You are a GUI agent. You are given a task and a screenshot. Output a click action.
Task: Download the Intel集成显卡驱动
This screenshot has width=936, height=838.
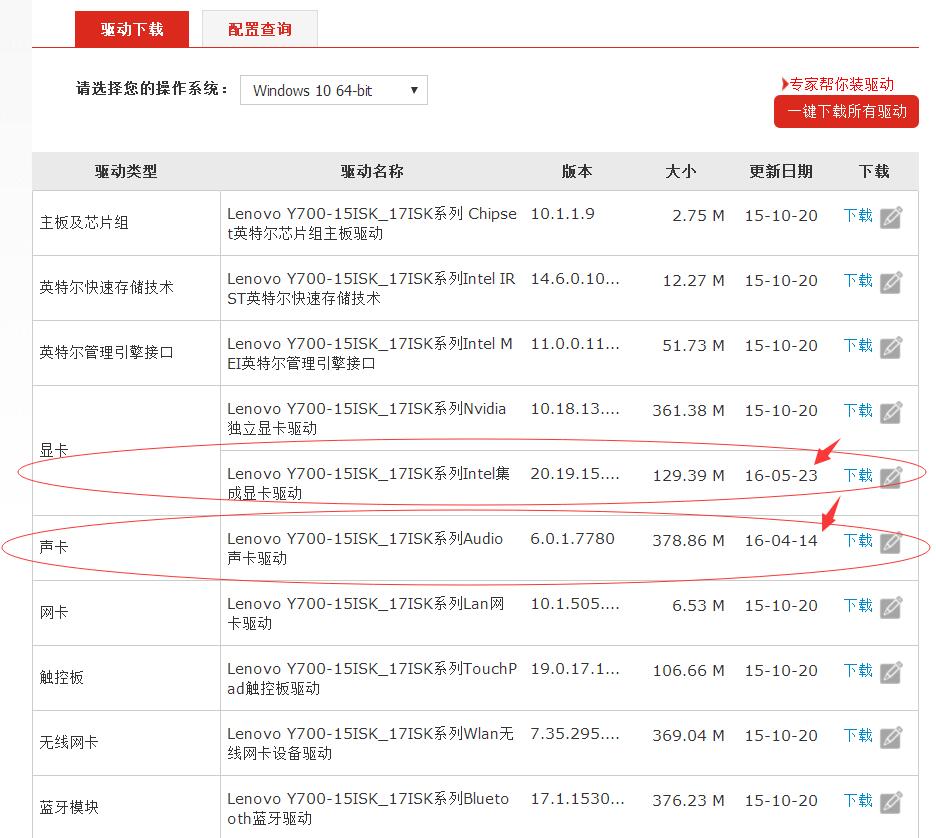click(x=858, y=476)
